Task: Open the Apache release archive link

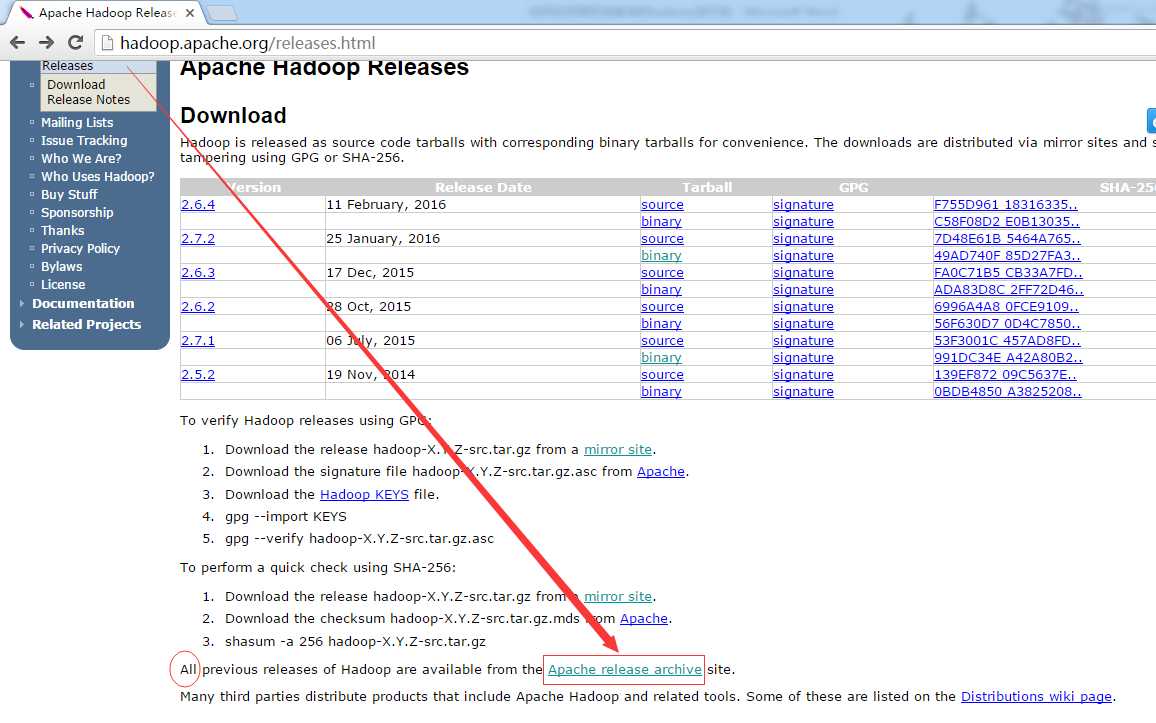Action: coord(624,669)
